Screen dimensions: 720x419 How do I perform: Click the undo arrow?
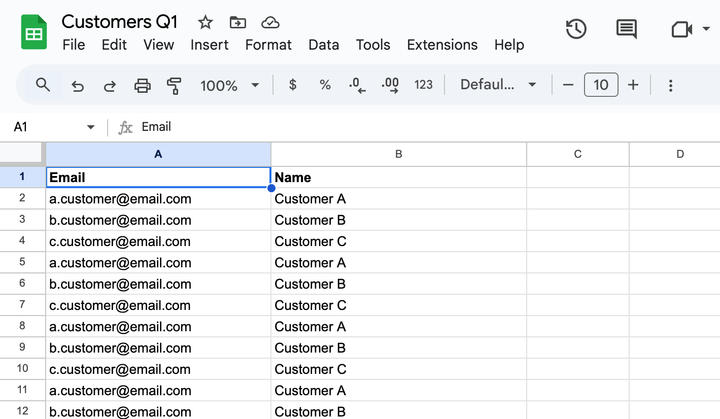[x=77, y=86]
